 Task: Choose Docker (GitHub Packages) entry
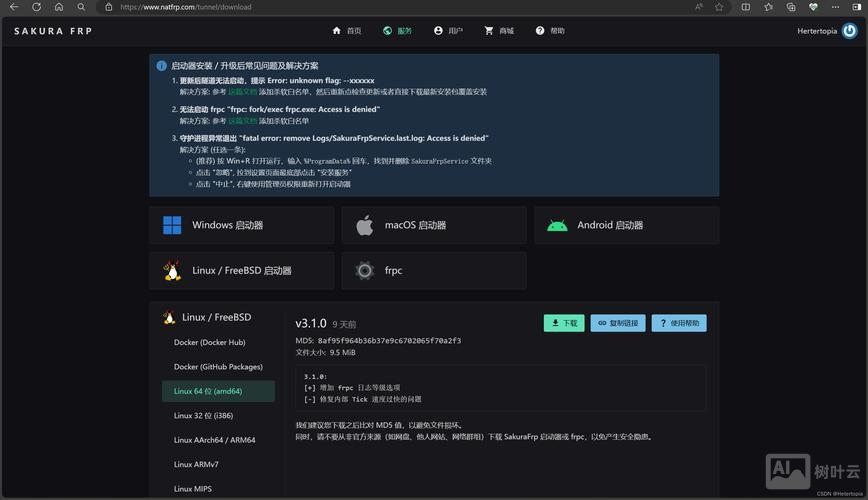click(218, 367)
